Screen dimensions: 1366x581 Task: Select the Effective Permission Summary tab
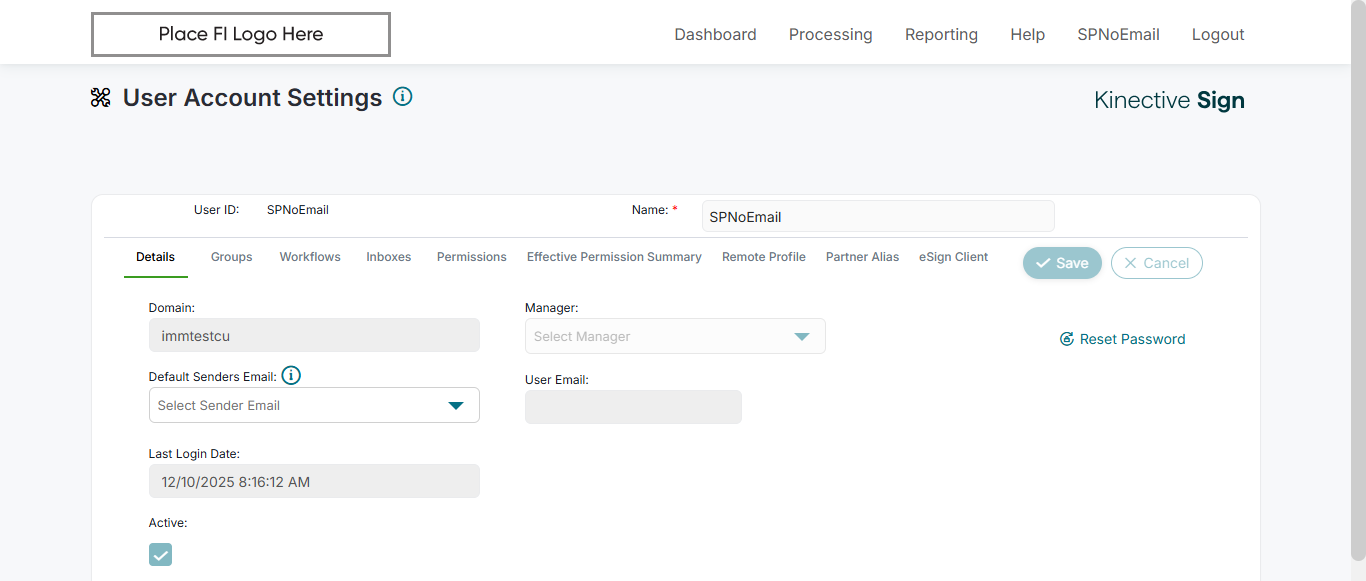(x=614, y=257)
